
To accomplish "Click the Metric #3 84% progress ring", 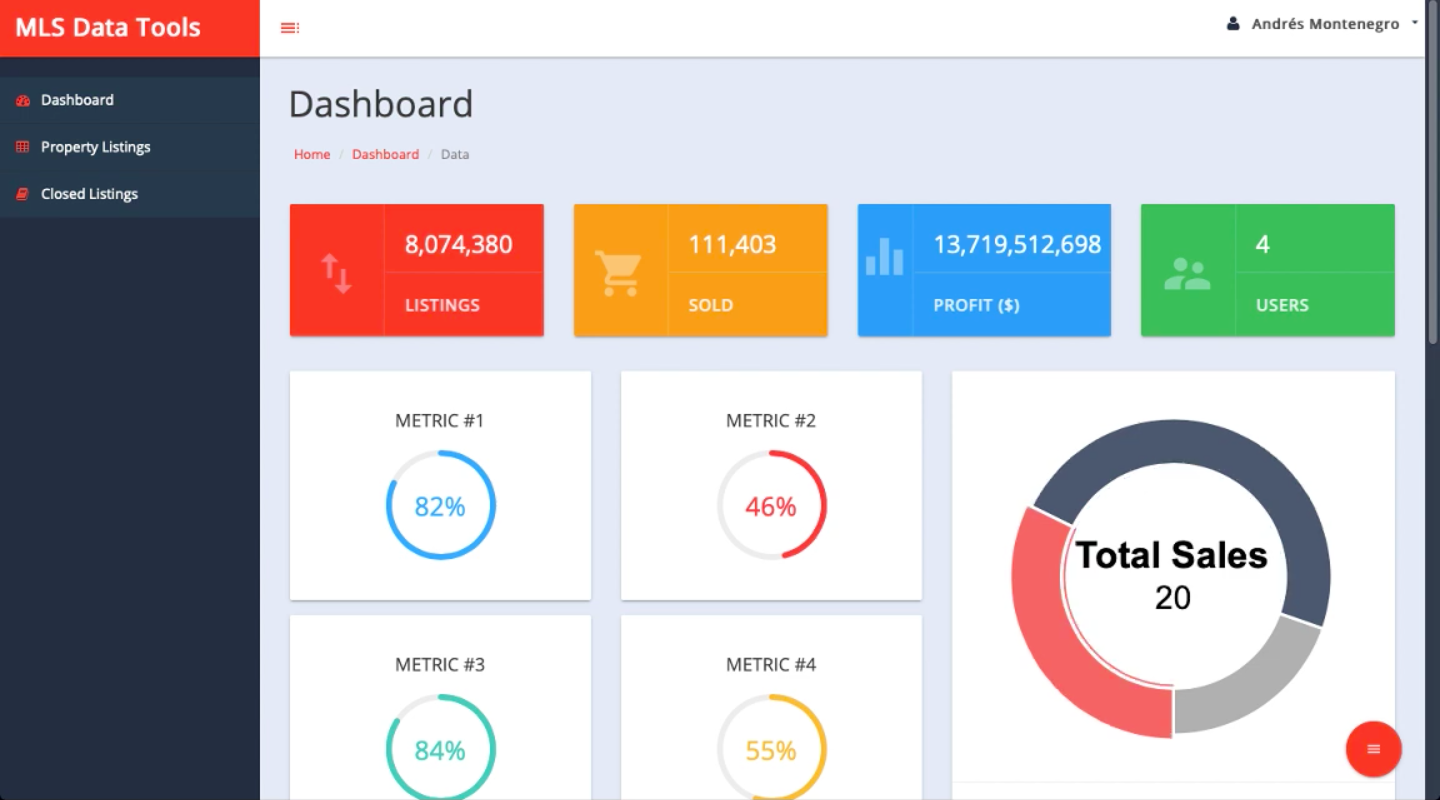I will tap(440, 749).
